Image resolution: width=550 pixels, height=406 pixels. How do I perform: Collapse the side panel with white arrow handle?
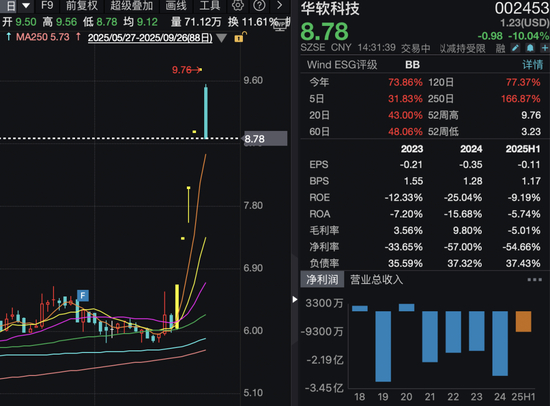(x=295, y=299)
